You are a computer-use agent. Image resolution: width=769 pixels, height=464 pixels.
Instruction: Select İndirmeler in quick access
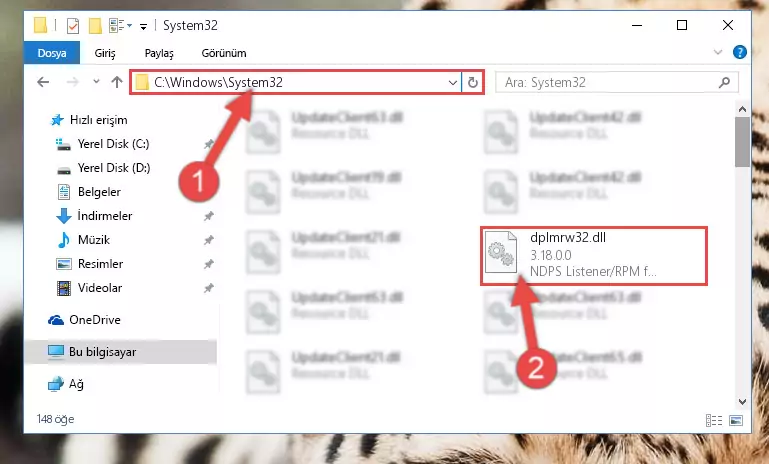pyautogui.click(x=104, y=216)
